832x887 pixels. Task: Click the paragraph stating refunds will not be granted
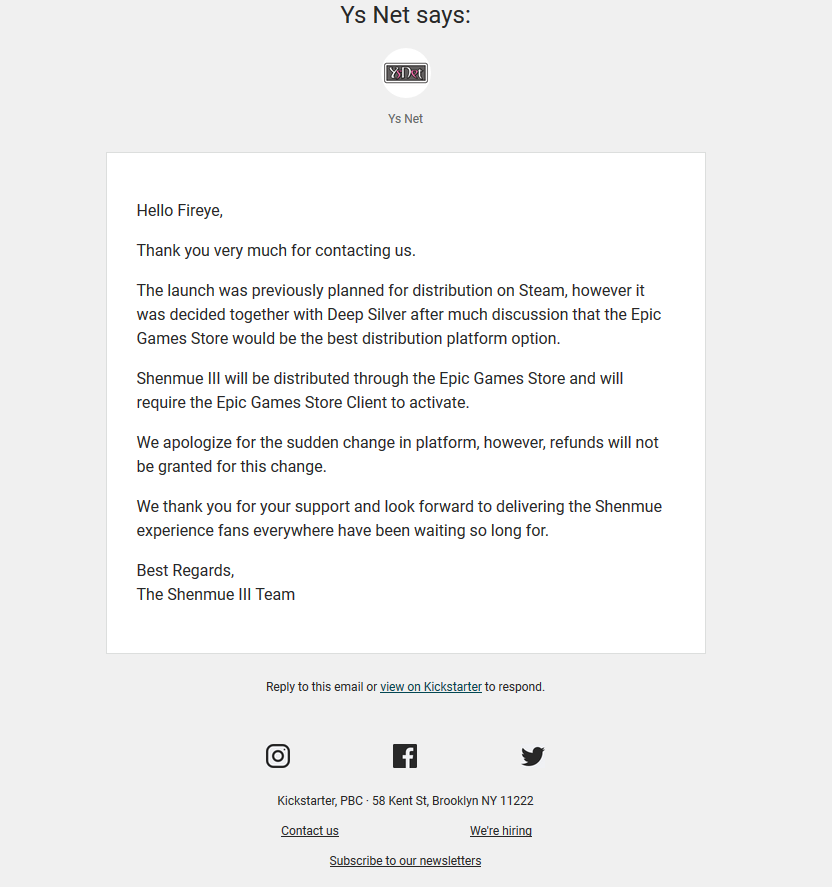click(x=397, y=454)
